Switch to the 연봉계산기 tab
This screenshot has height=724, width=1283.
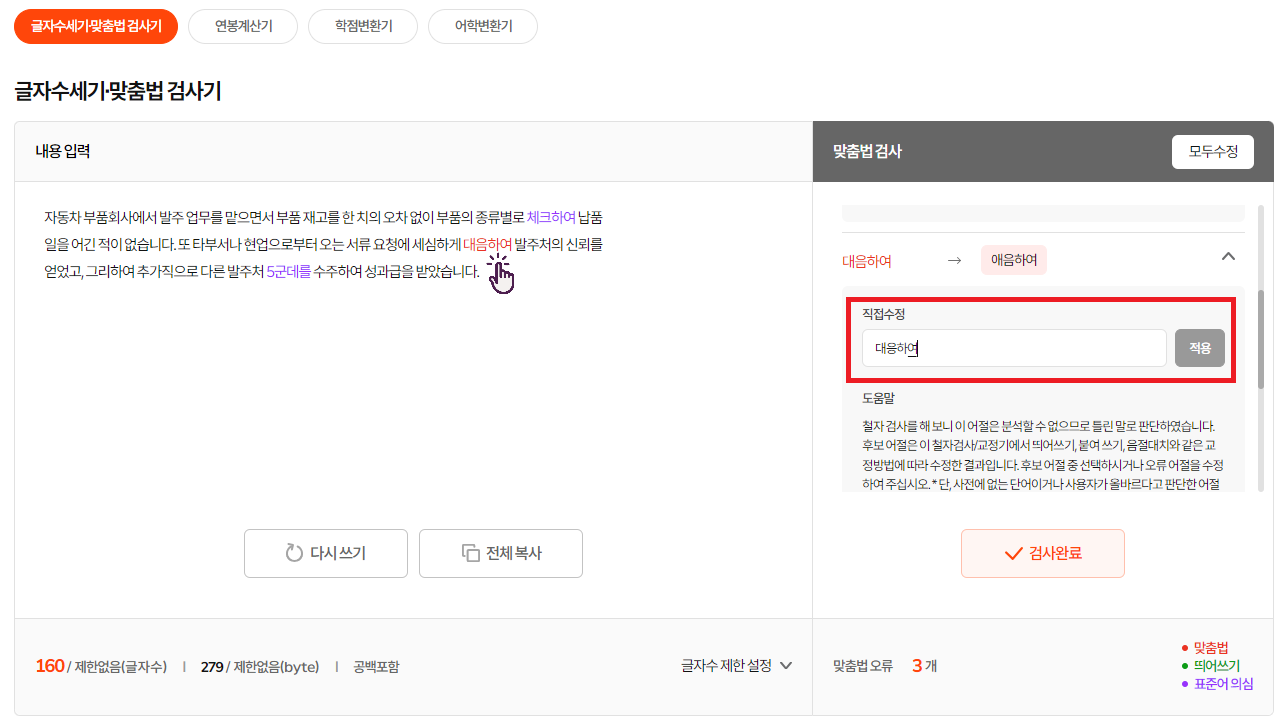[242, 27]
